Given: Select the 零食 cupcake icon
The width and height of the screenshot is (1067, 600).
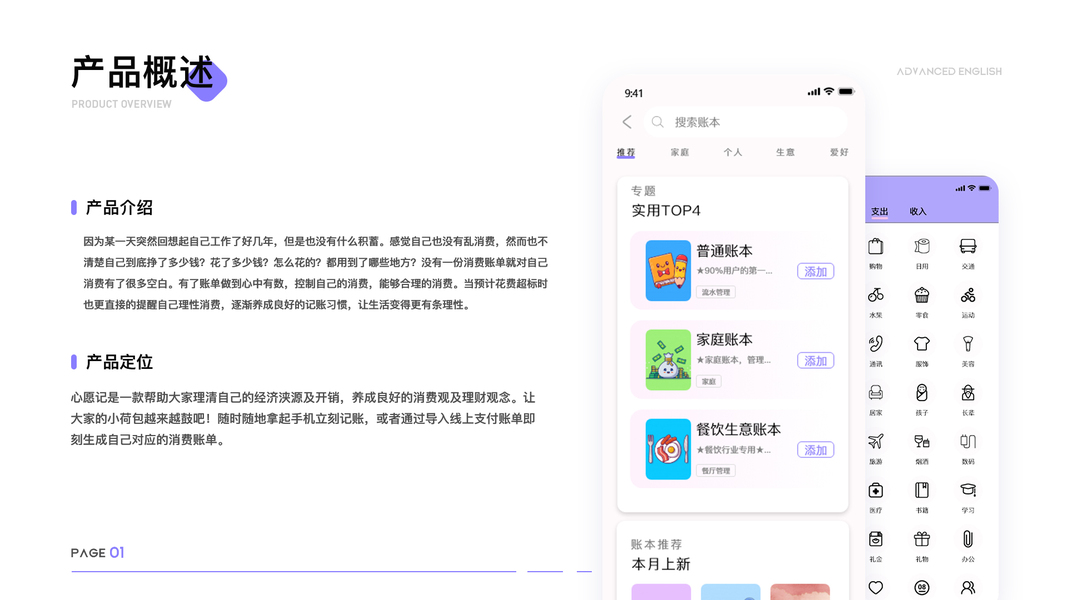Looking at the screenshot, I should [x=922, y=295].
